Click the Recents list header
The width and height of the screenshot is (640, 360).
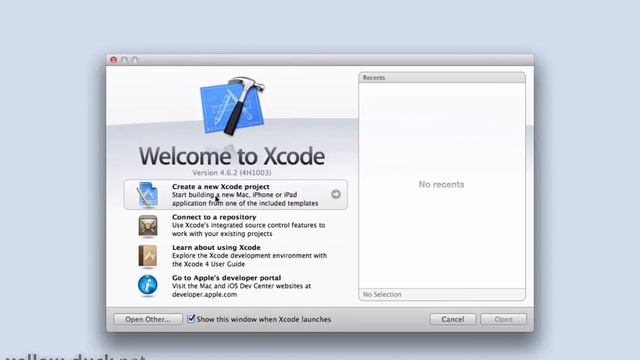(442, 78)
